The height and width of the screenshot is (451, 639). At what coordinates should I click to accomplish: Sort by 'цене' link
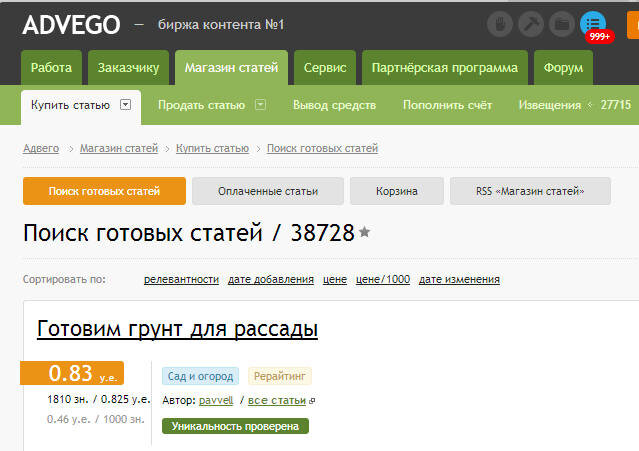coord(335,279)
